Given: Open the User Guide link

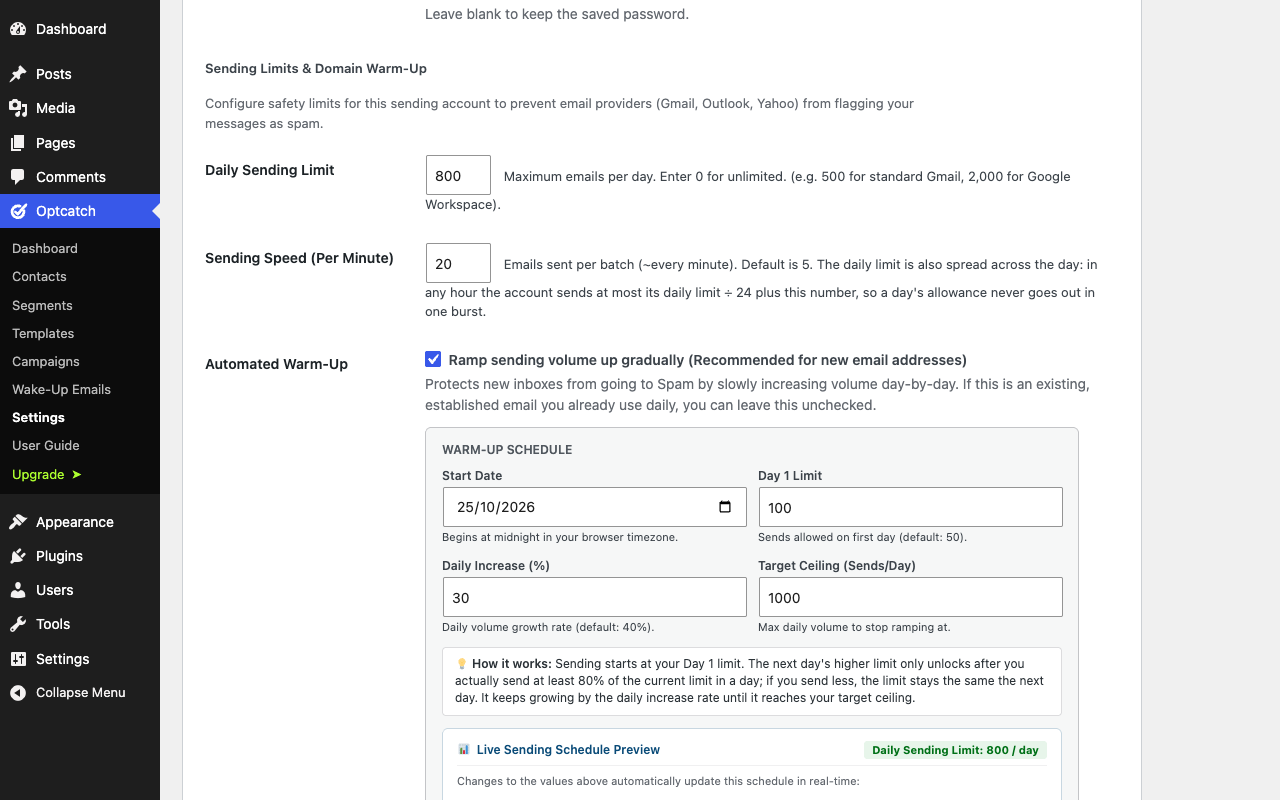Looking at the screenshot, I should [x=46, y=445].
